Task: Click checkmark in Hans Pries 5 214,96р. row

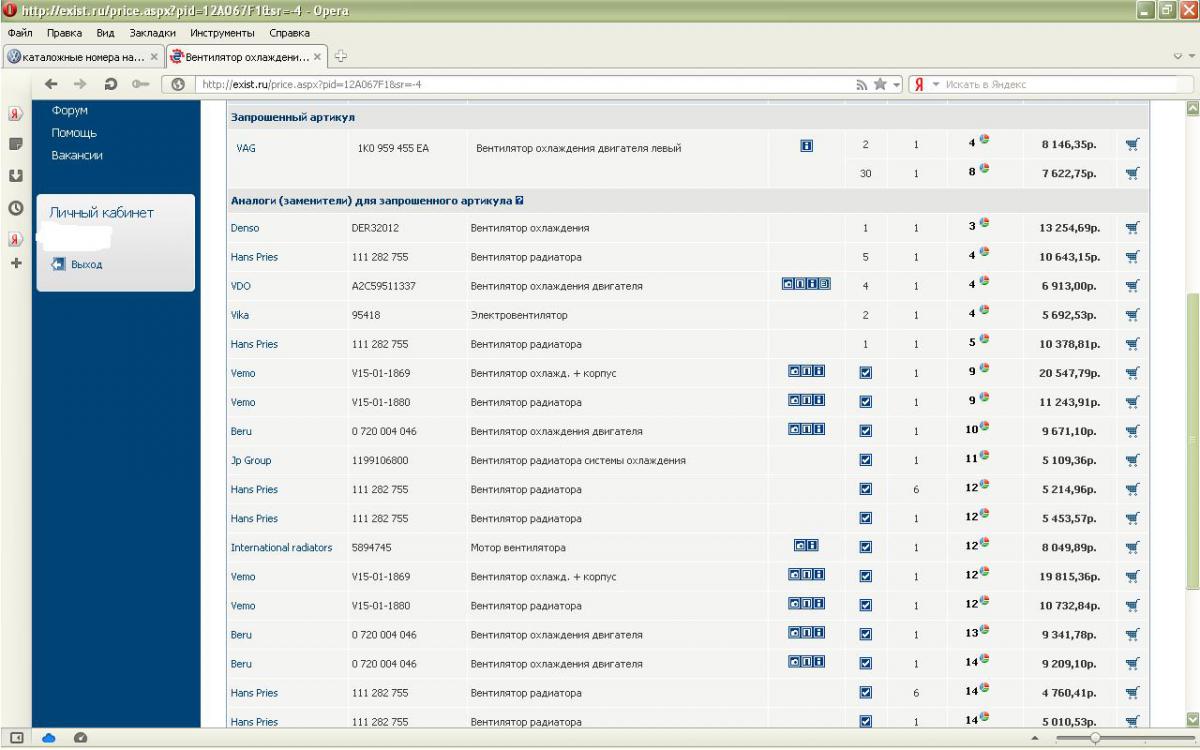Action: coord(866,489)
